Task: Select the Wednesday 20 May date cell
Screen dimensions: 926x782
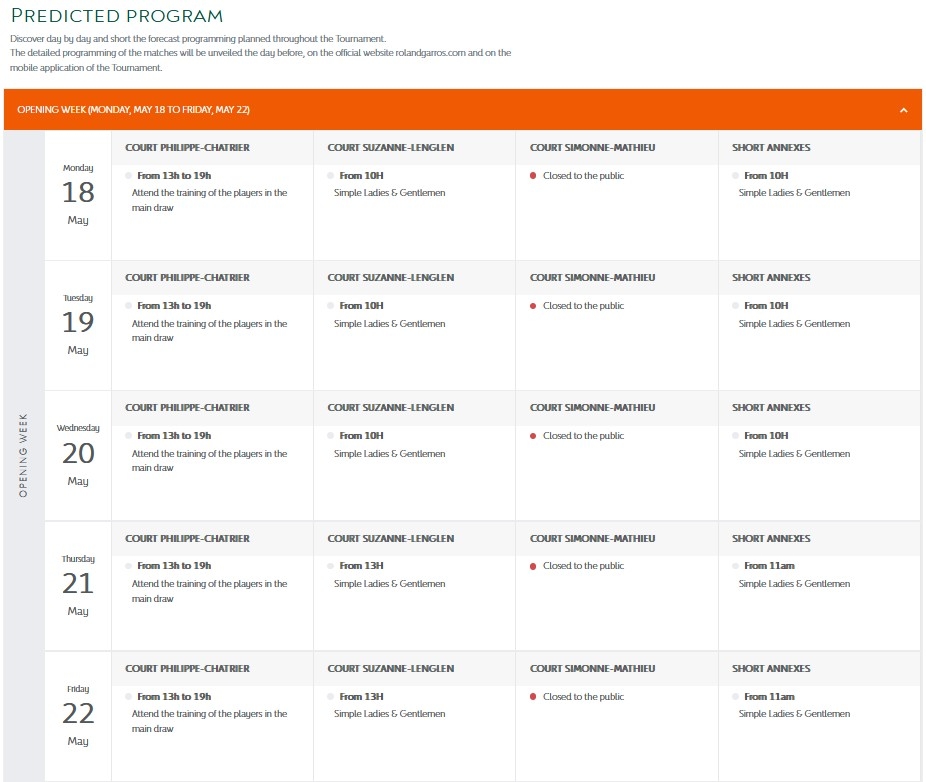Action: [78, 454]
